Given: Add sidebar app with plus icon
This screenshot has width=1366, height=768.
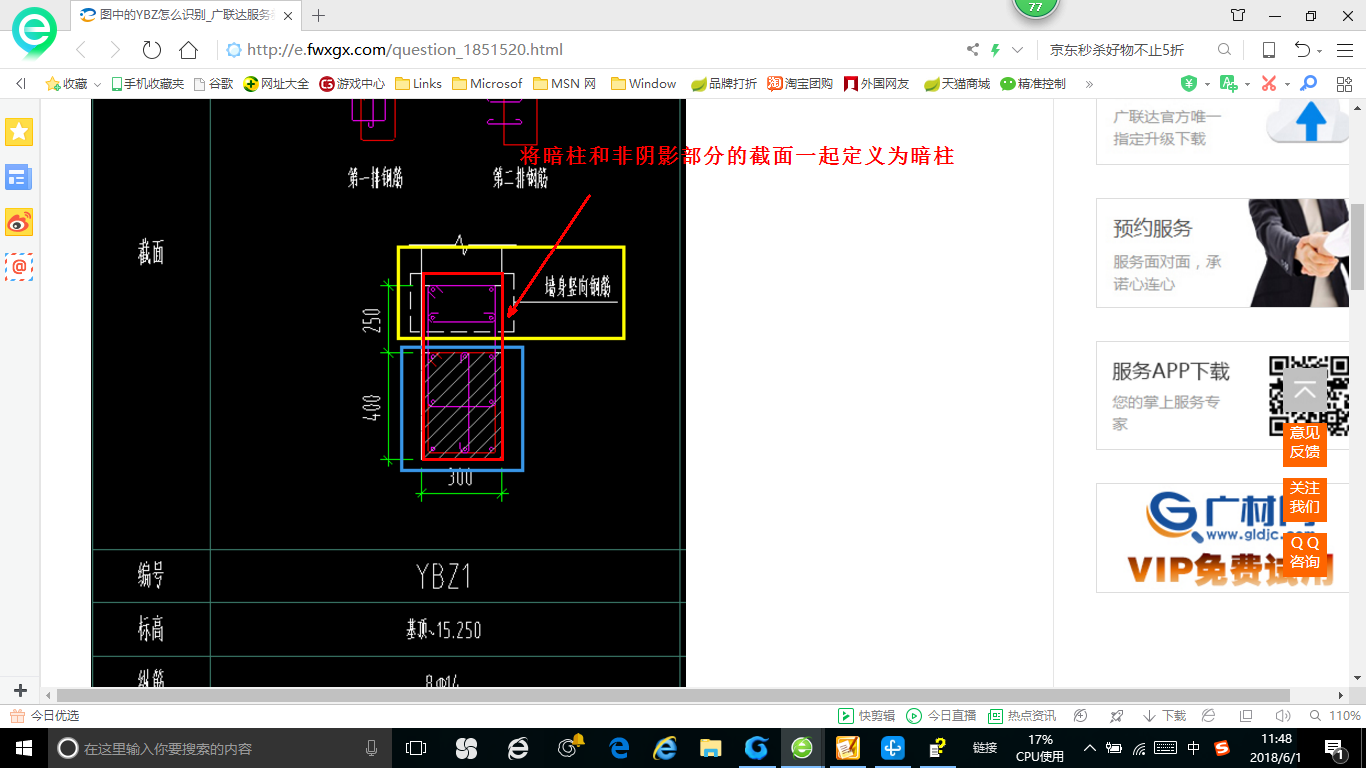Looking at the screenshot, I should (x=20, y=691).
